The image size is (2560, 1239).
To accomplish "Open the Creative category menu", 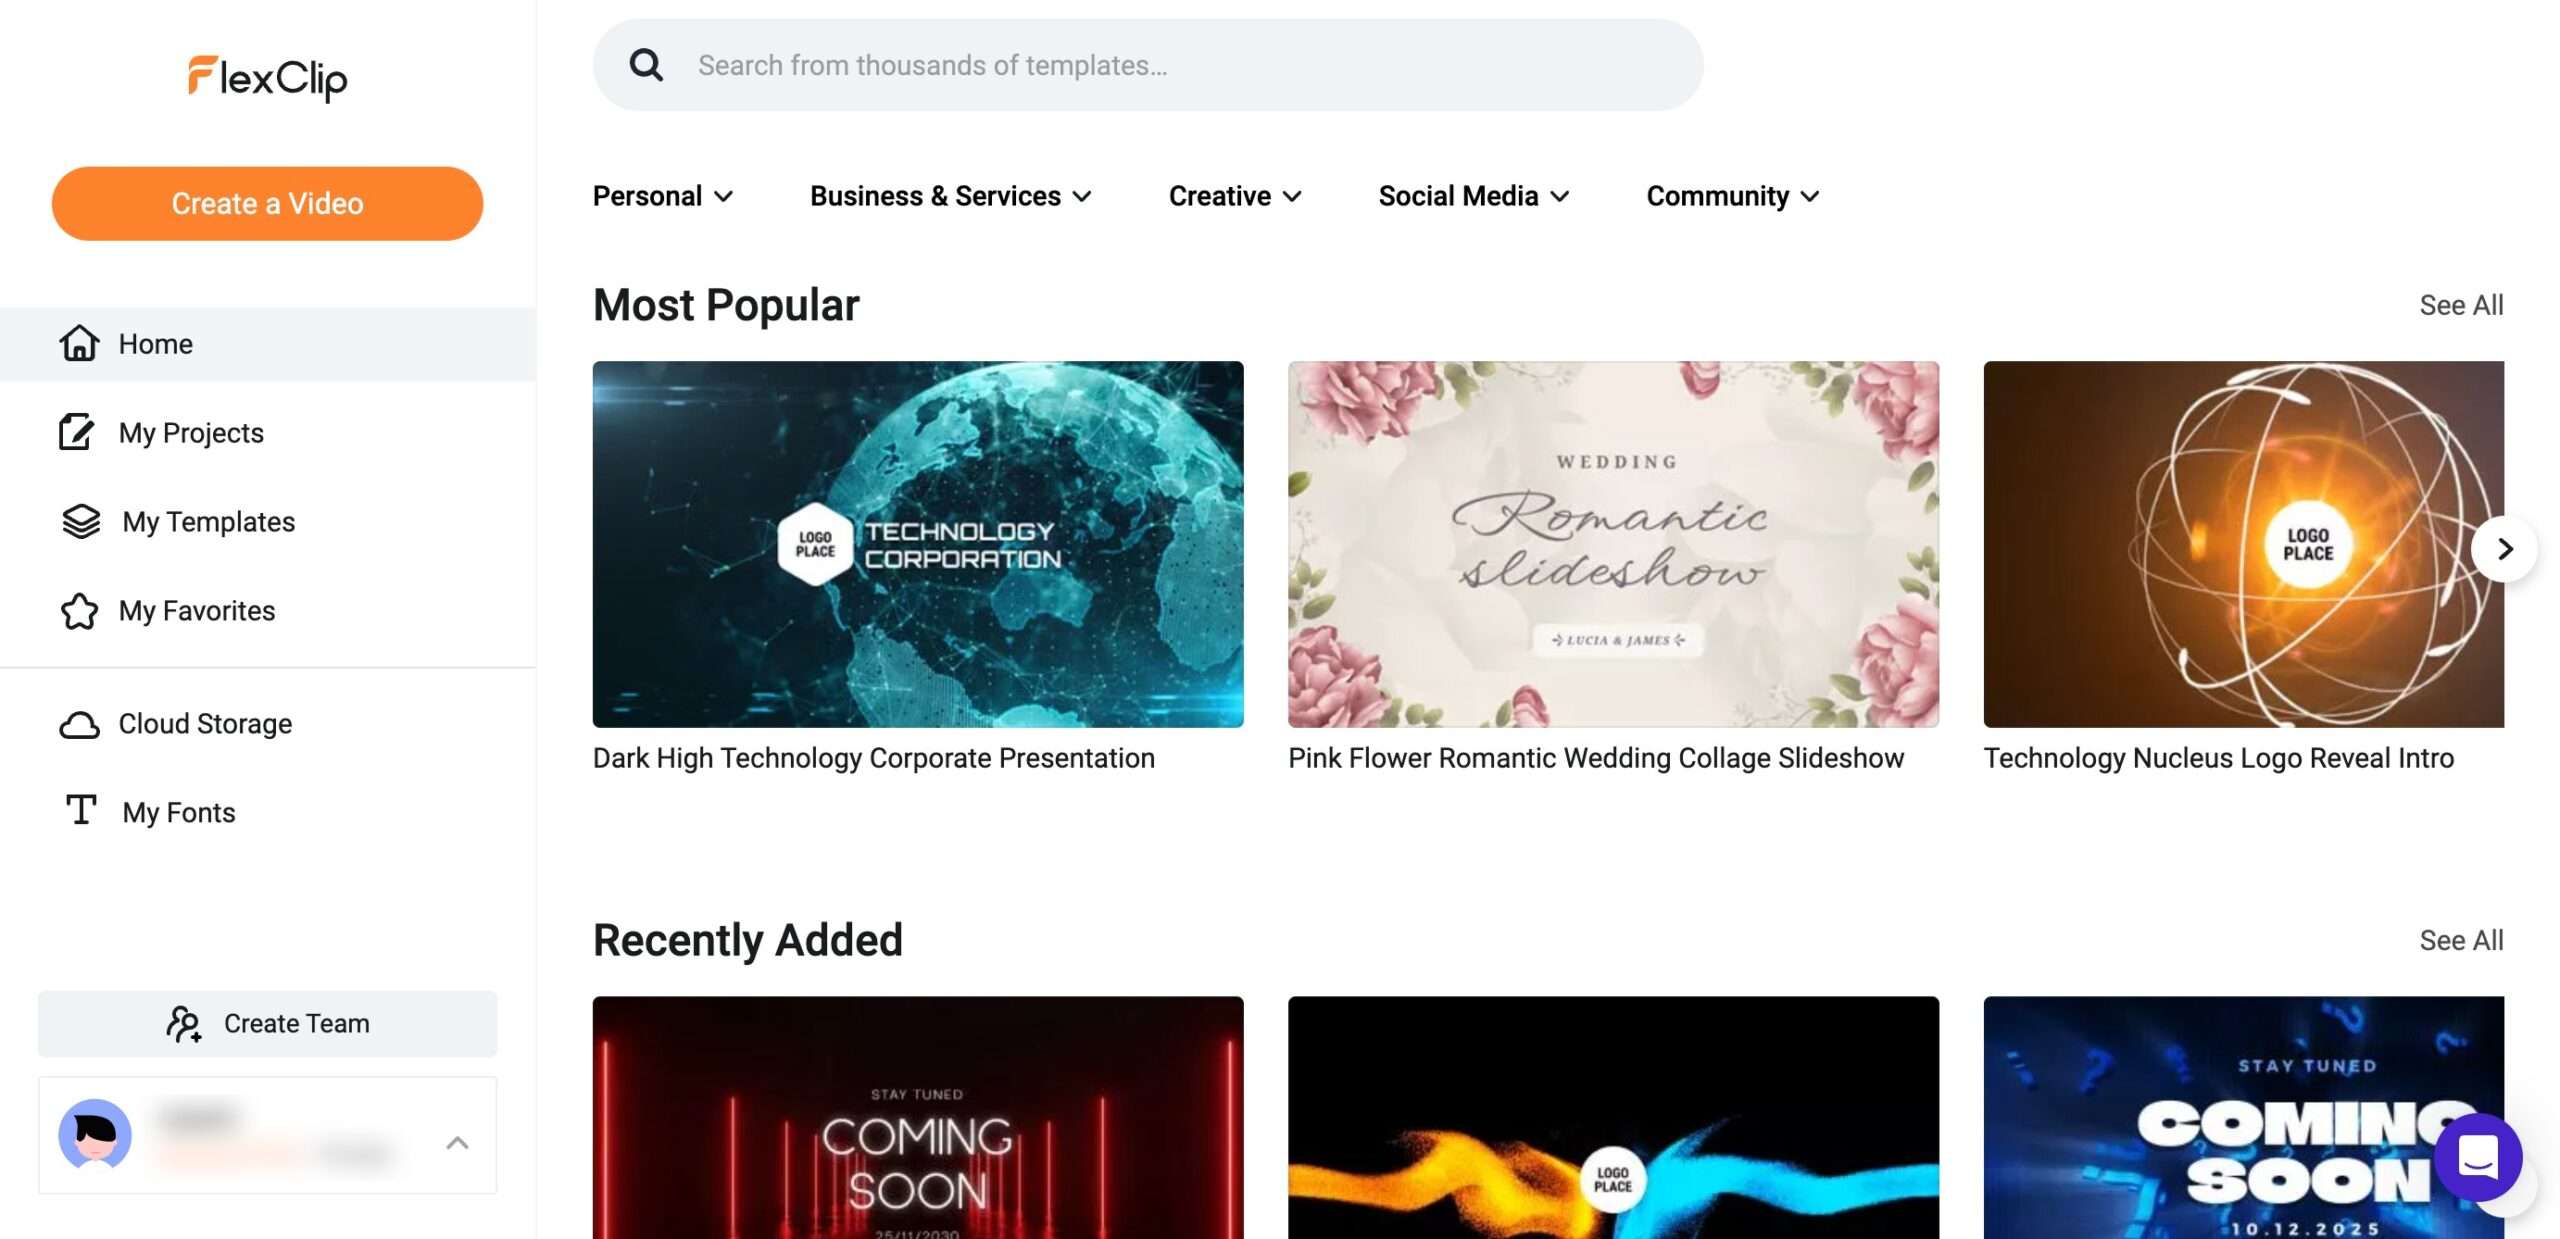I will click(x=1234, y=196).
